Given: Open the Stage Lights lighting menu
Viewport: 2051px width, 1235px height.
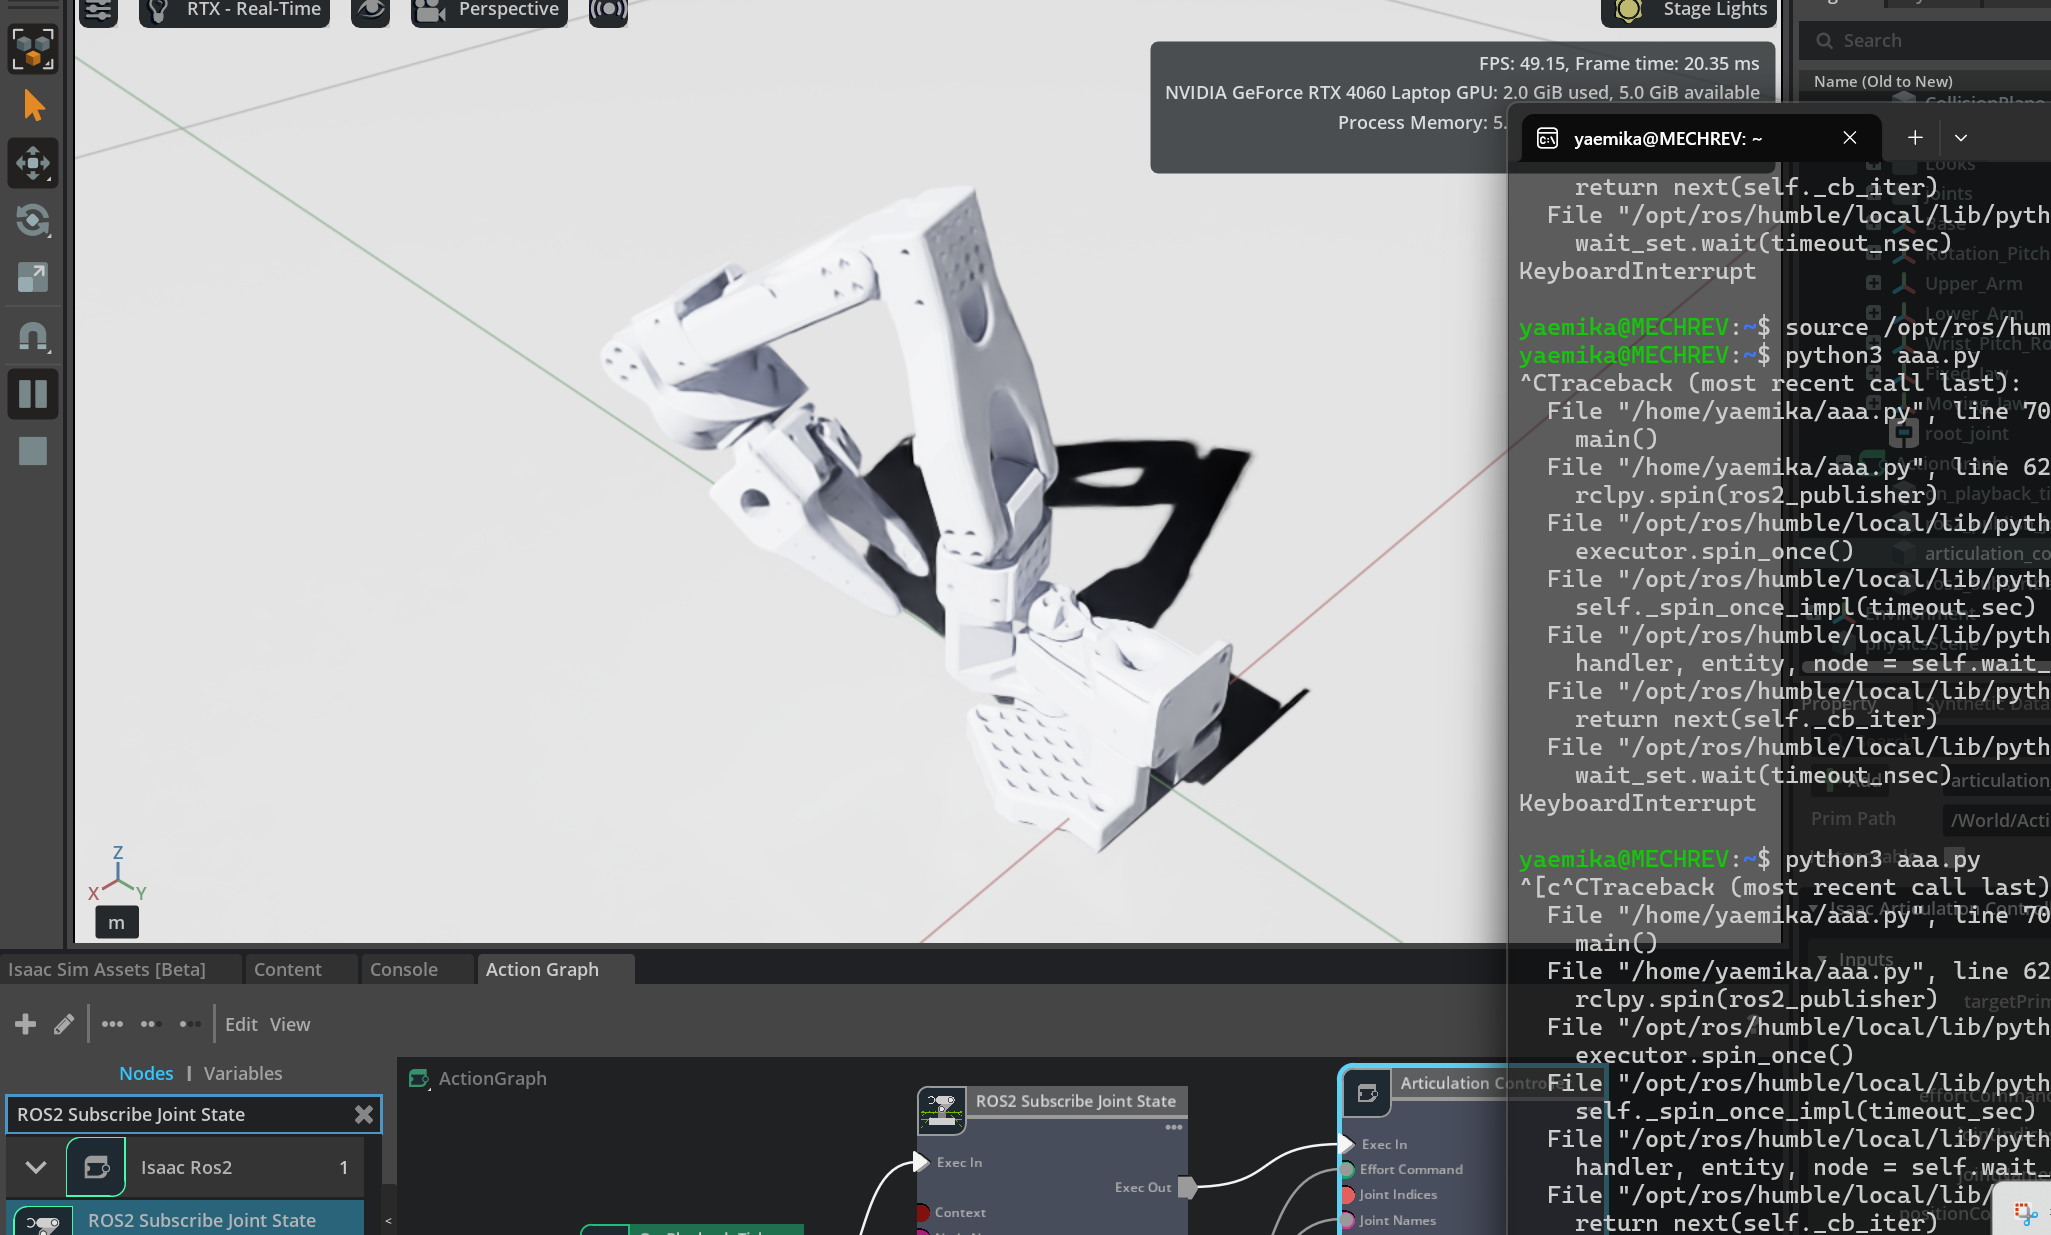Looking at the screenshot, I should click(x=1690, y=11).
